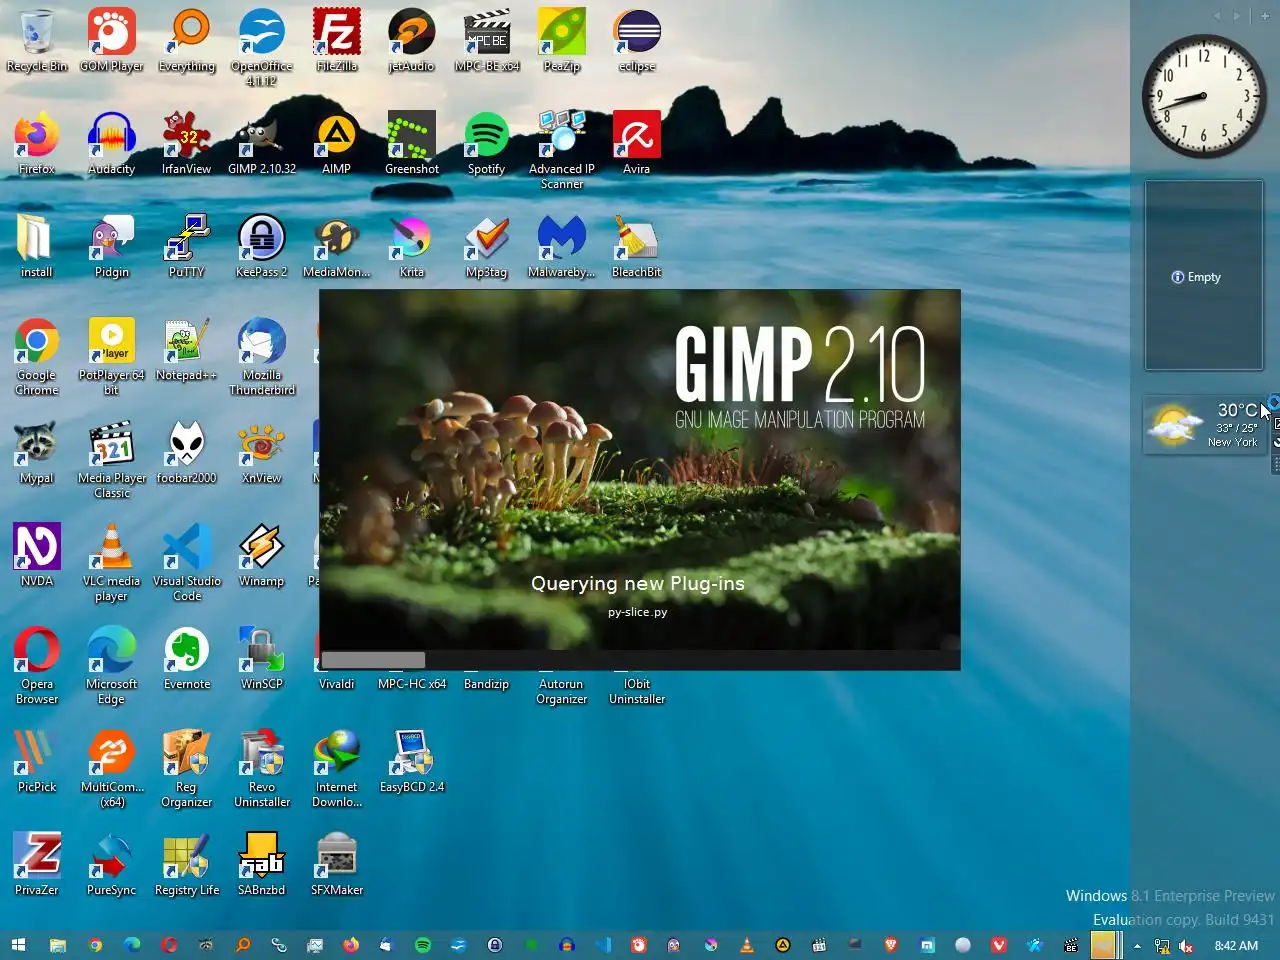Click the Advanced IP Scanner desktop icon
The image size is (1280, 960).
coord(562,150)
